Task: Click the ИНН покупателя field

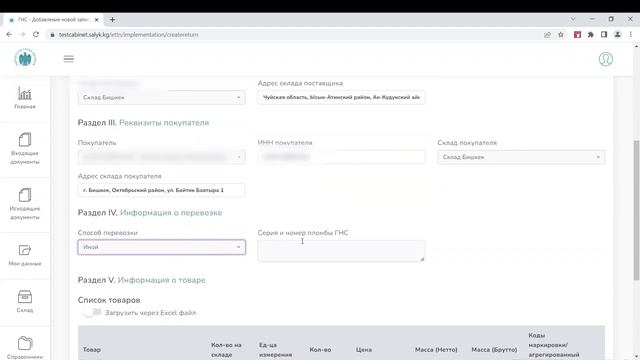Action: tap(341, 157)
